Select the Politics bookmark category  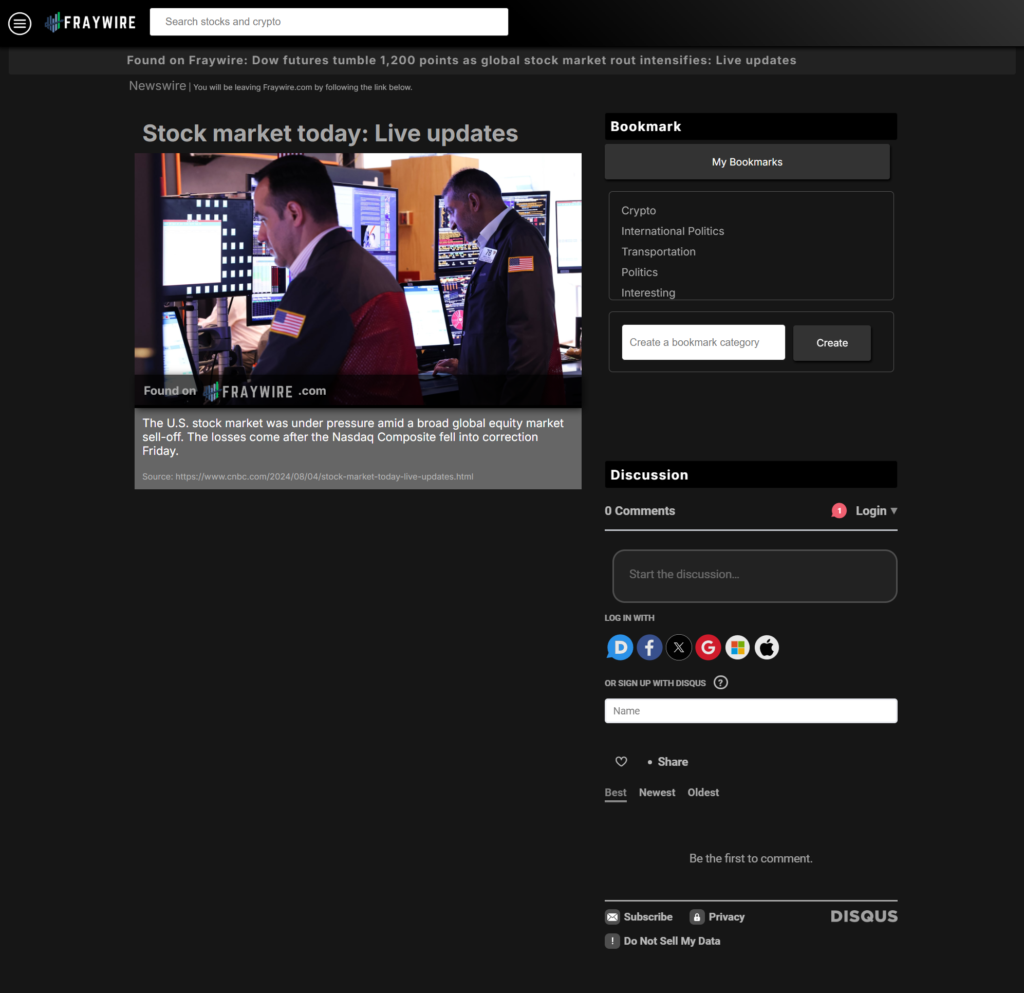click(639, 272)
